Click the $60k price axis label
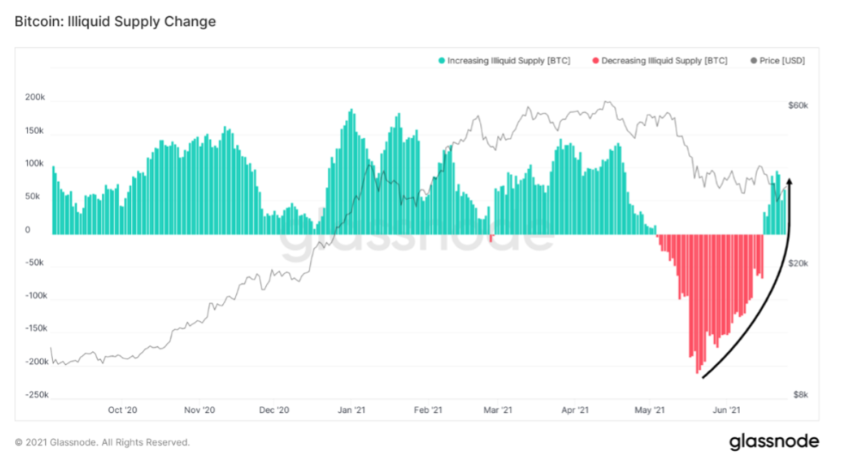The height and width of the screenshot is (457, 850). [798, 105]
